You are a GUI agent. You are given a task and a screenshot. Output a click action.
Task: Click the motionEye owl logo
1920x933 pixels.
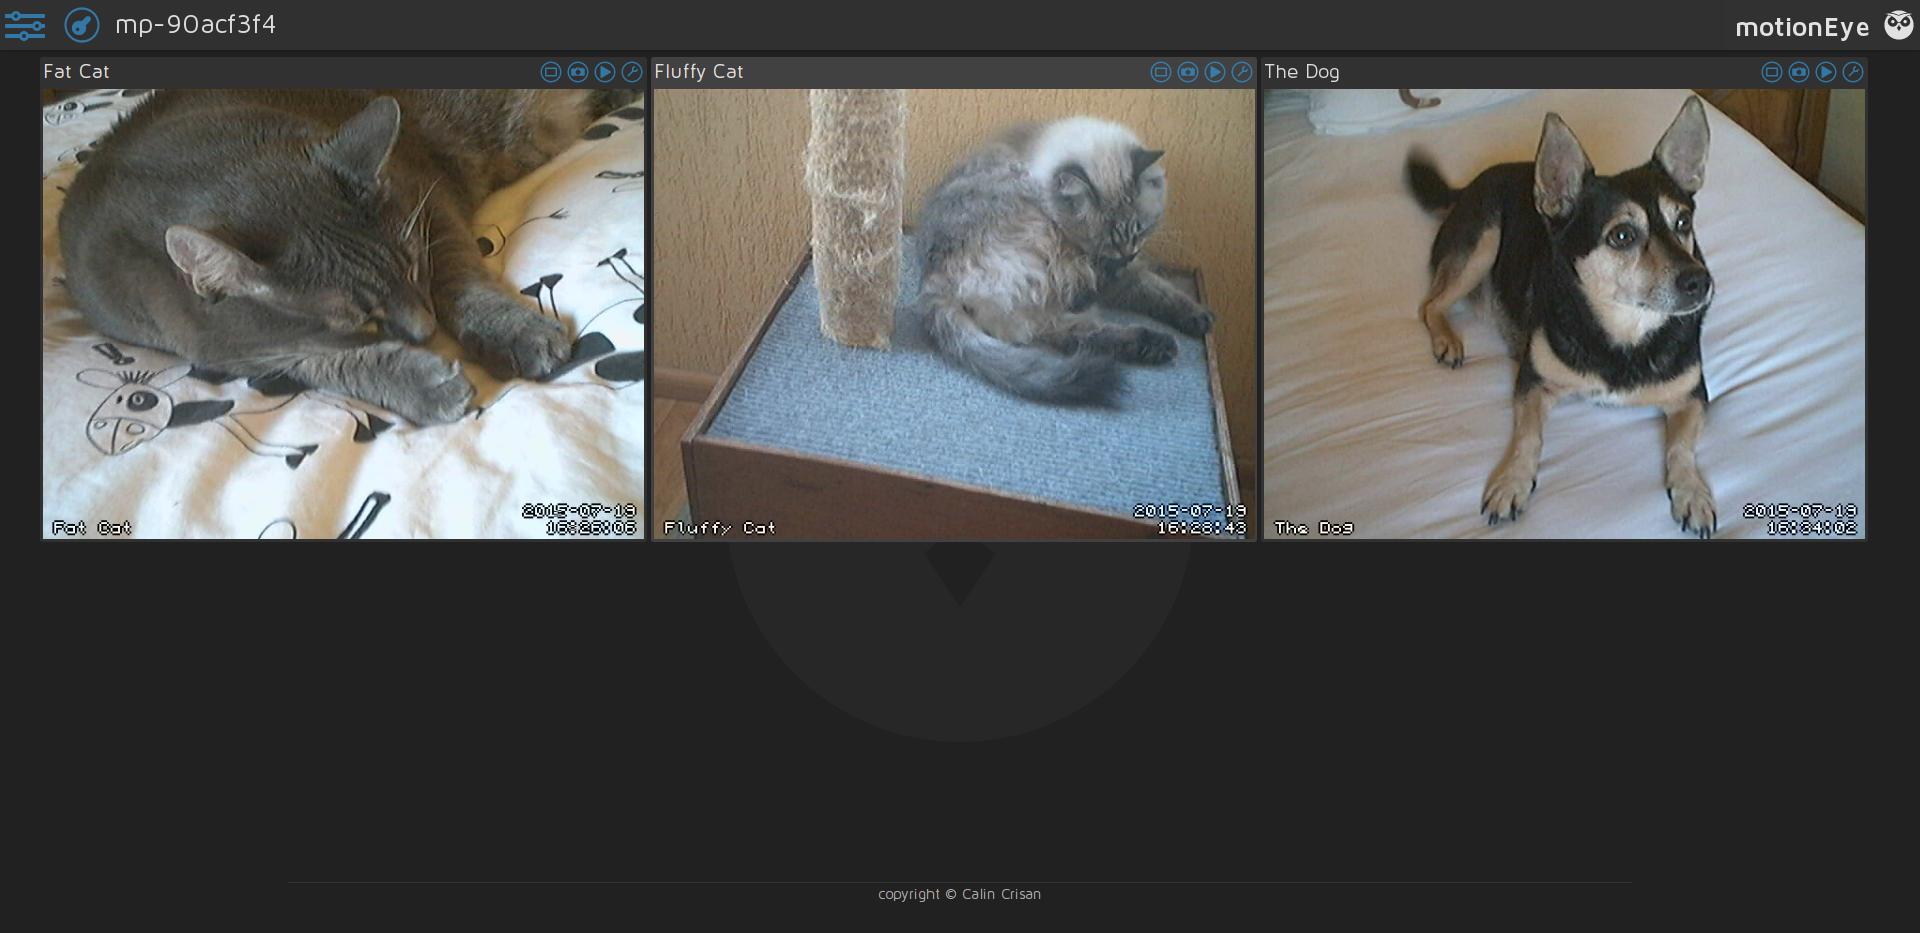pyautogui.click(x=1898, y=24)
